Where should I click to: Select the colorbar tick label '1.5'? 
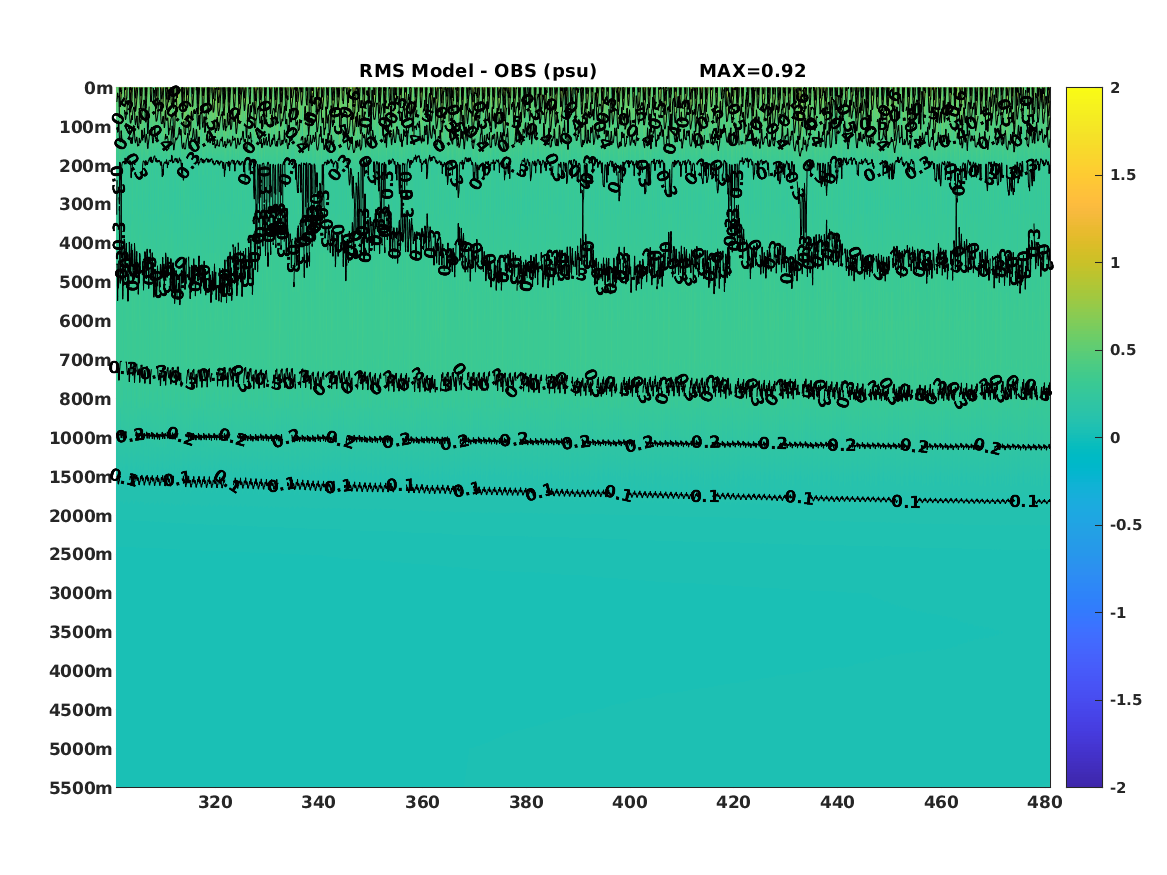[1123, 175]
